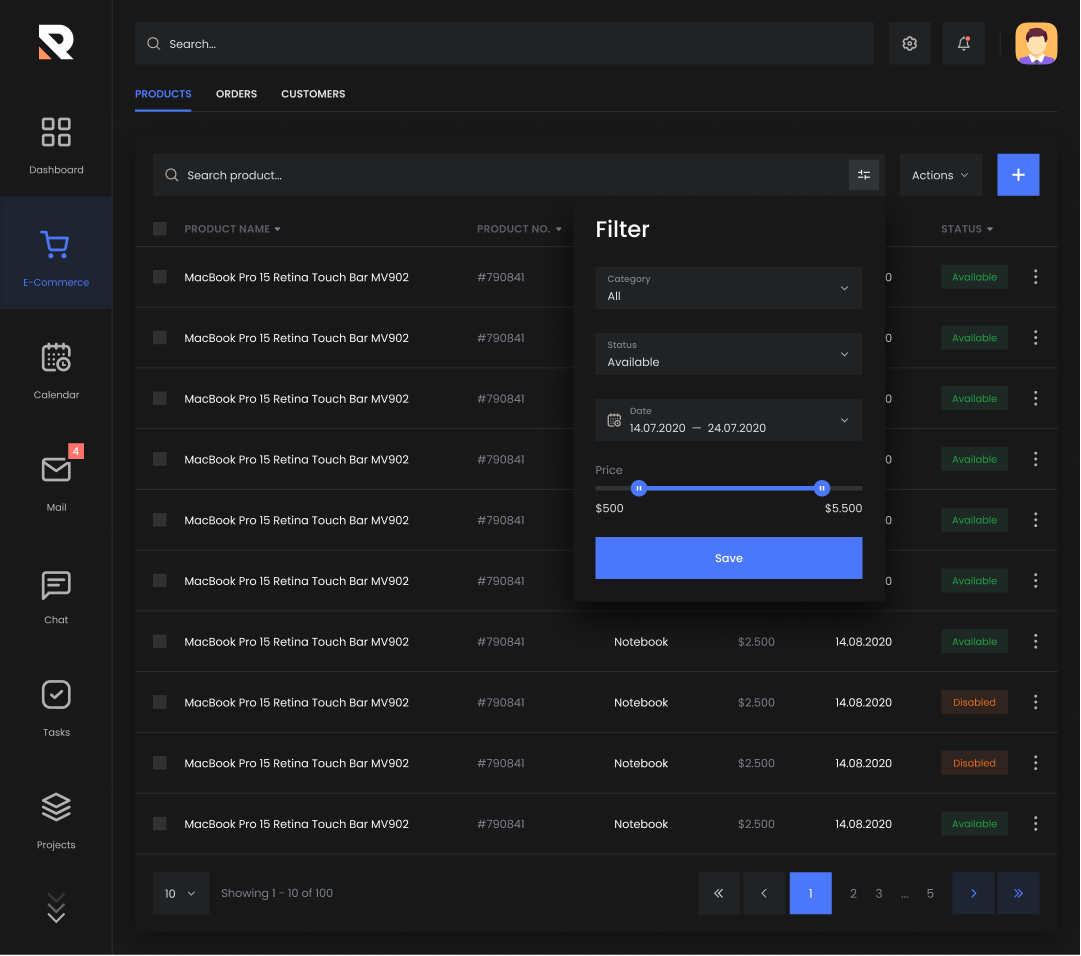This screenshot has width=1081, height=956.
Task: Check the second product row checkbox
Action: pos(160,338)
